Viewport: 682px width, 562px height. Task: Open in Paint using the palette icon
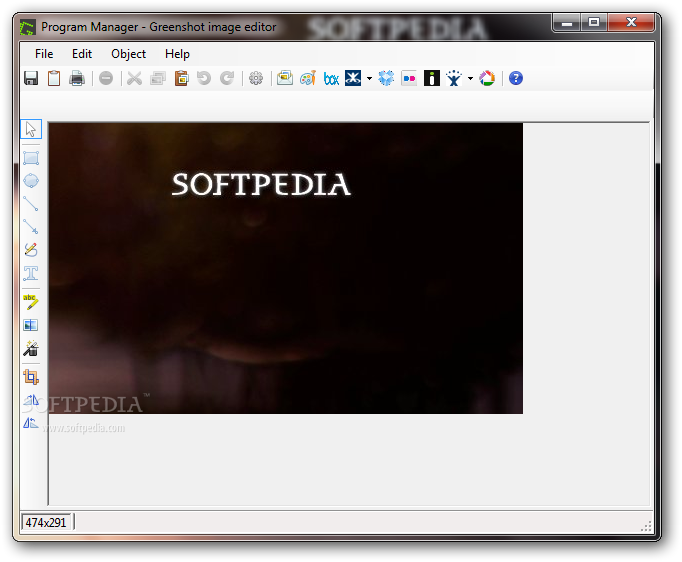(308, 78)
